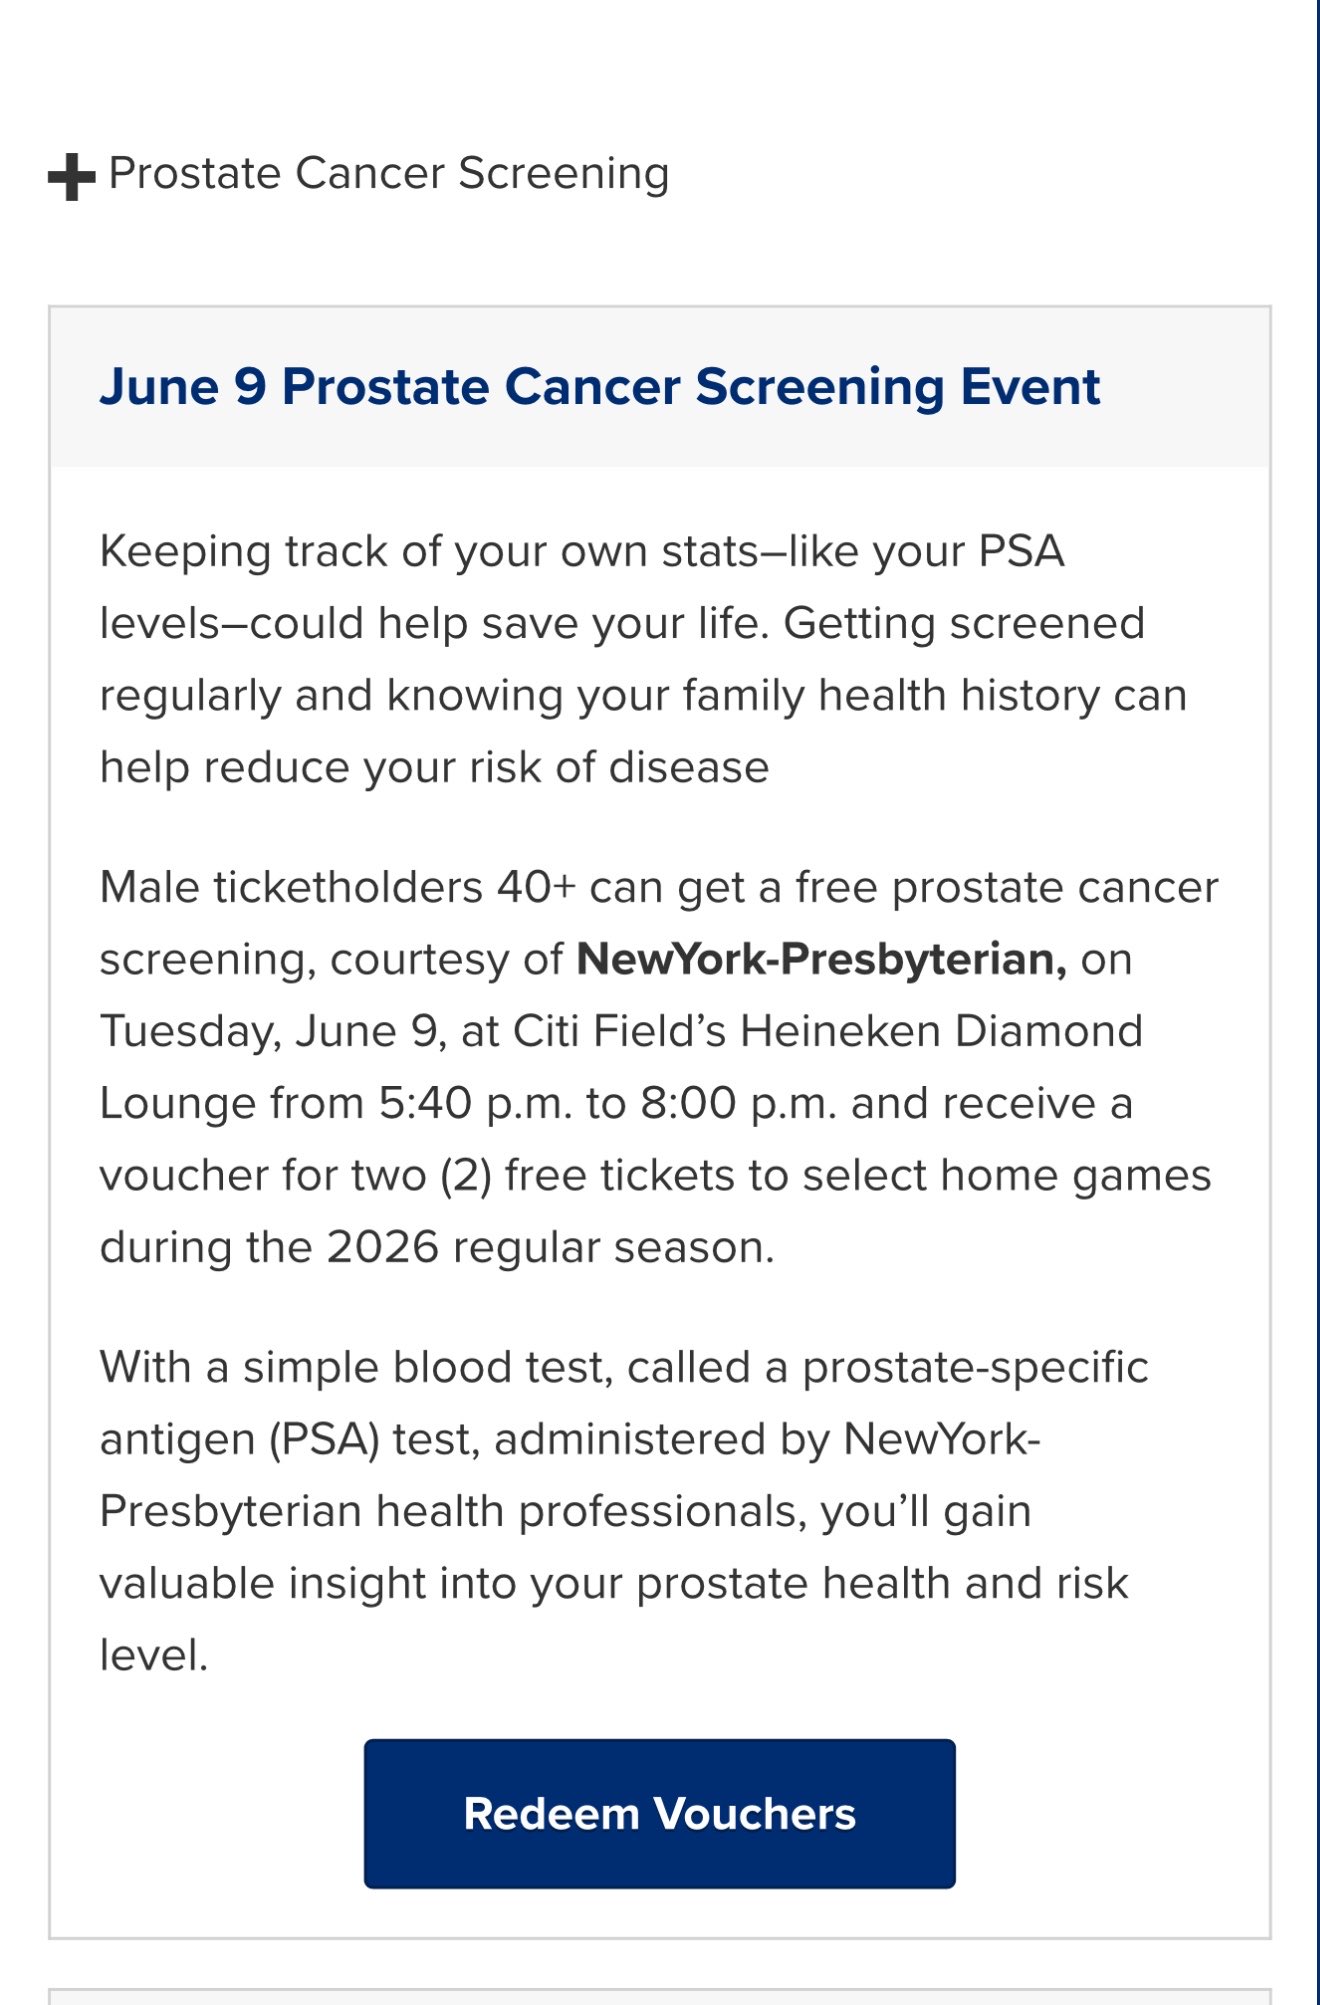Click the '2026 regular season' text
Image resolution: width=1320 pixels, height=2005 pixels.
[x=550, y=1247]
